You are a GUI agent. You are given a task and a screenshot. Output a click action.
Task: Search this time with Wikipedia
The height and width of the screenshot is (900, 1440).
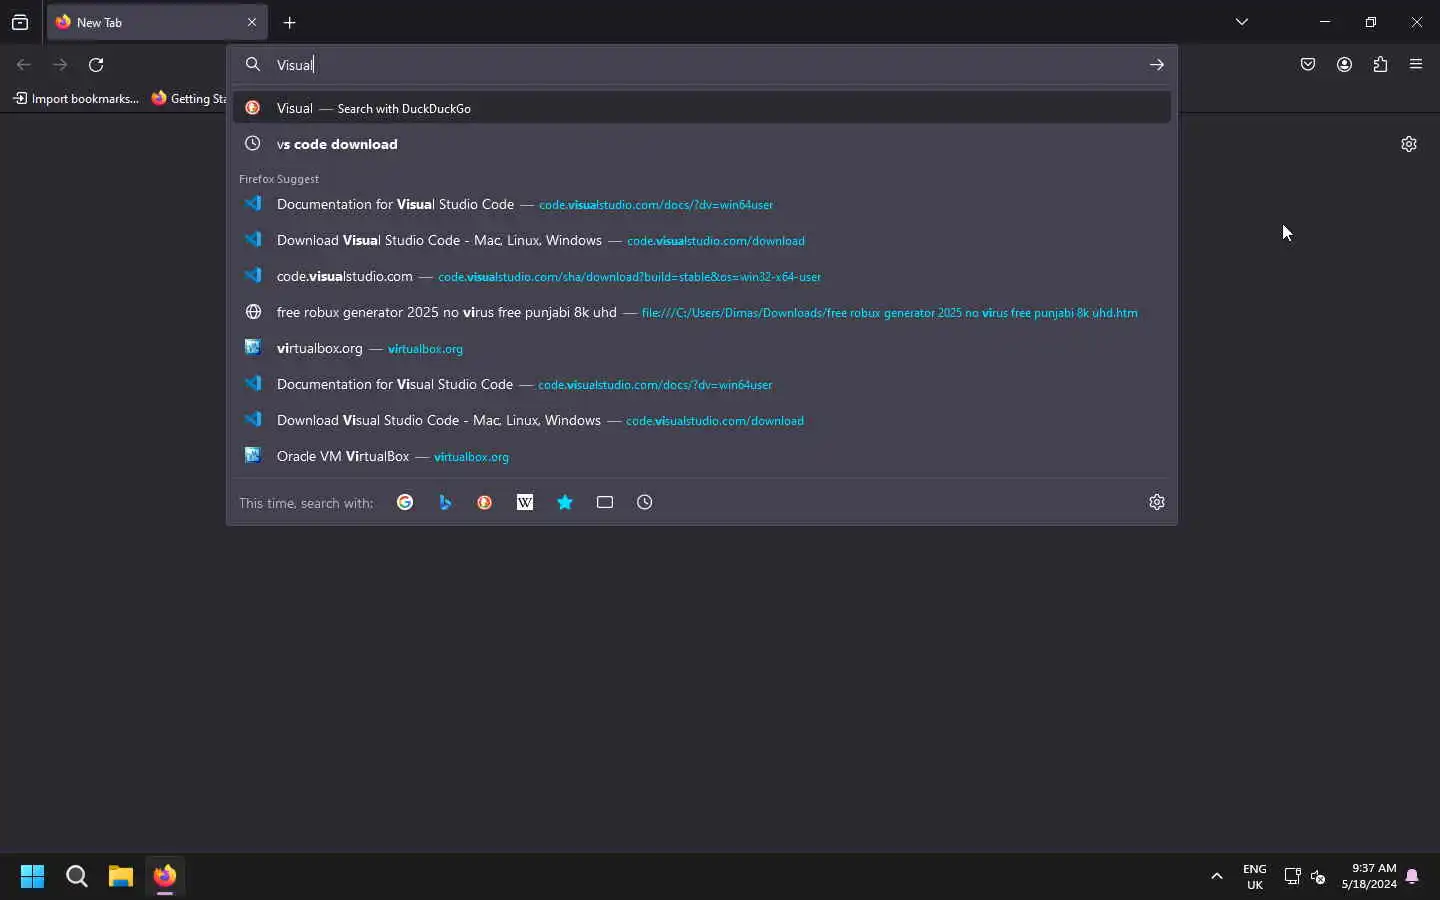(525, 502)
